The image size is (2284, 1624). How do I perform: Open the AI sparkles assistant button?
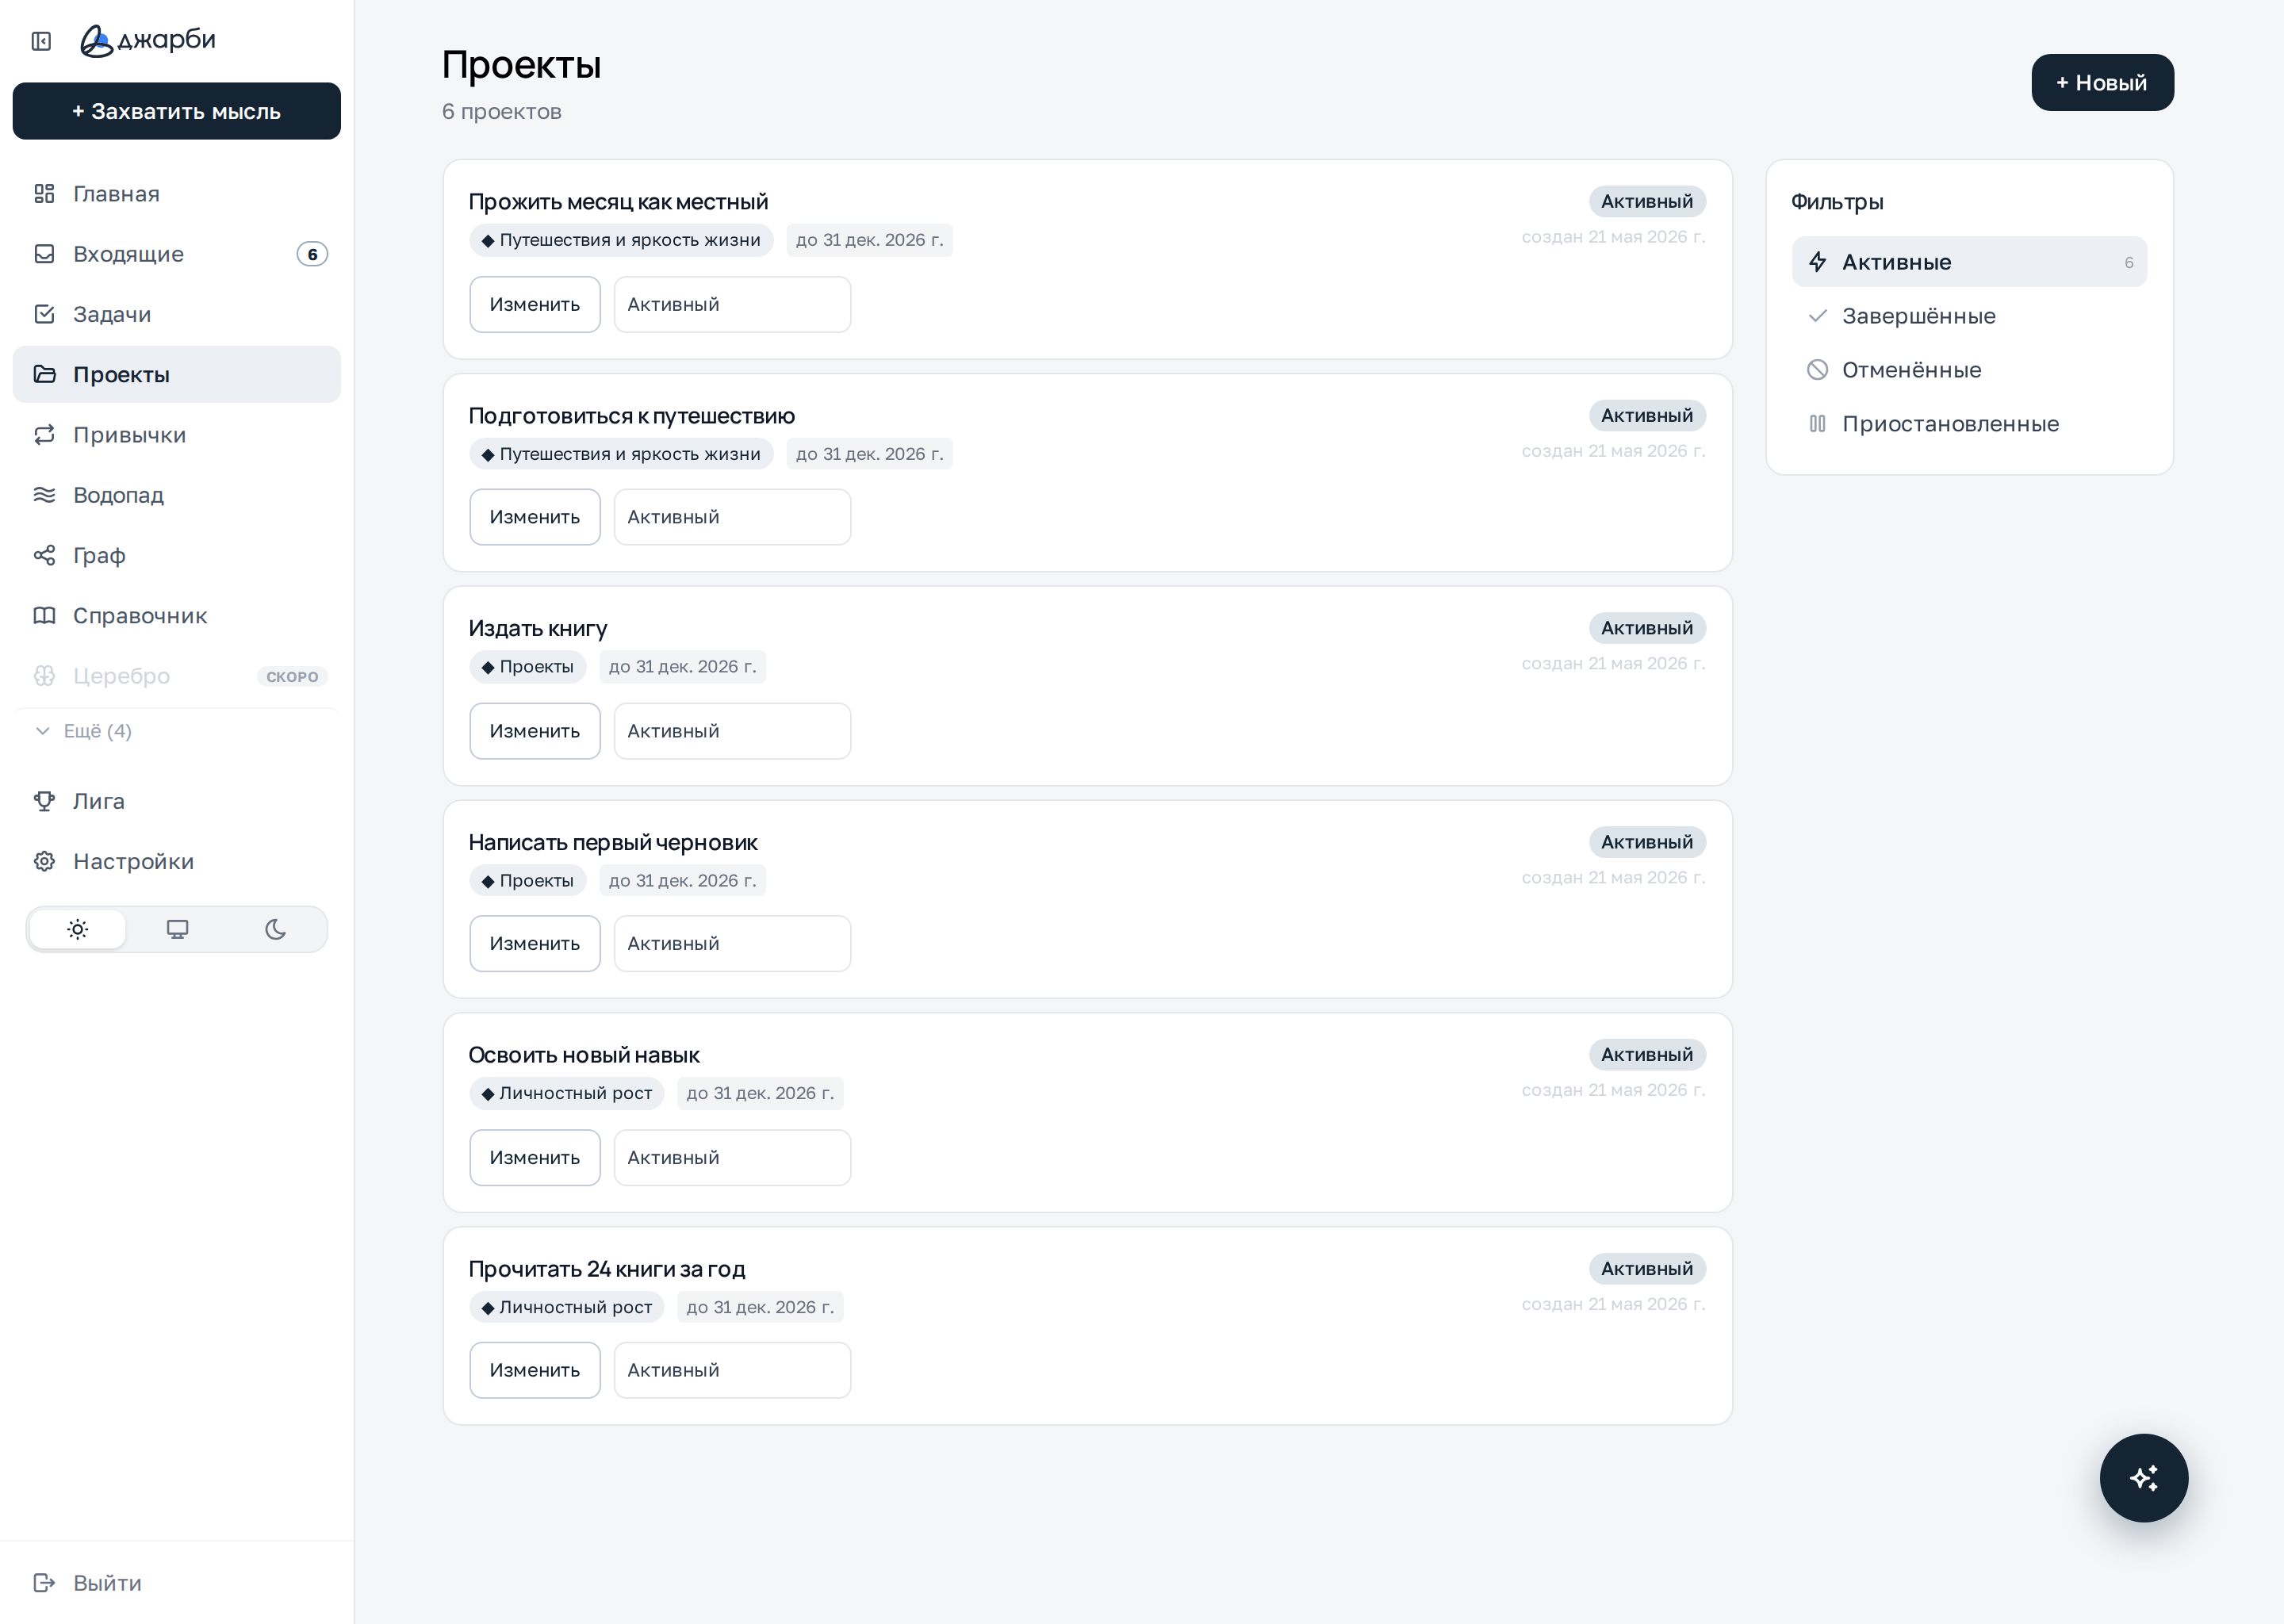click(x=2143, y=1478)
